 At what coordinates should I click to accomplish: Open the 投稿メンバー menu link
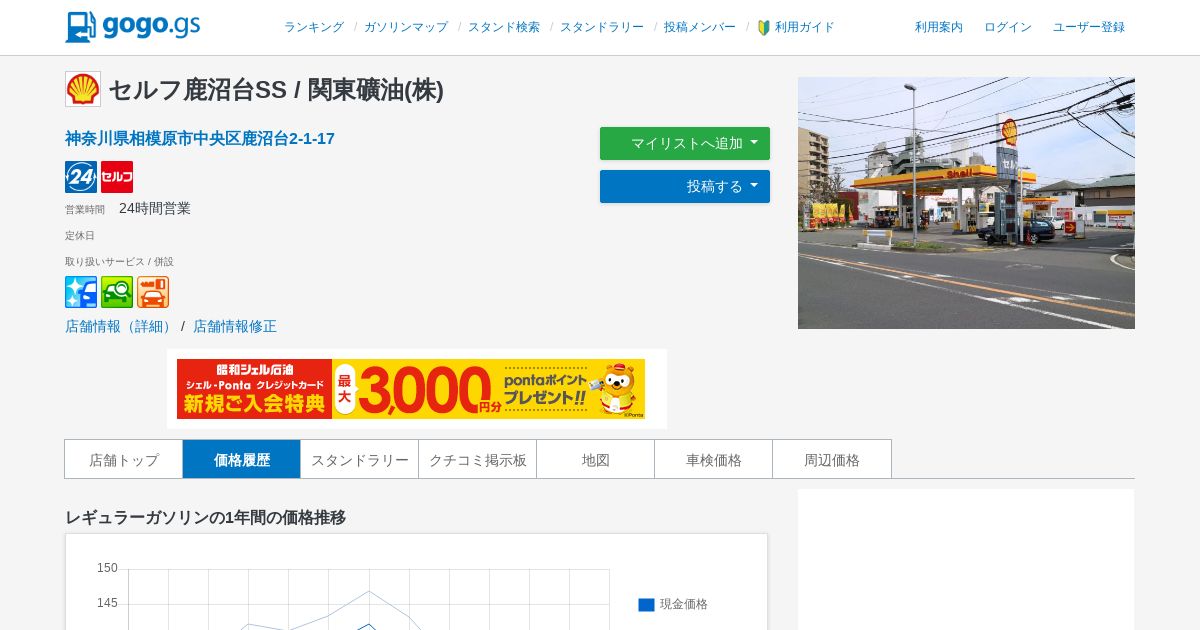700,27
